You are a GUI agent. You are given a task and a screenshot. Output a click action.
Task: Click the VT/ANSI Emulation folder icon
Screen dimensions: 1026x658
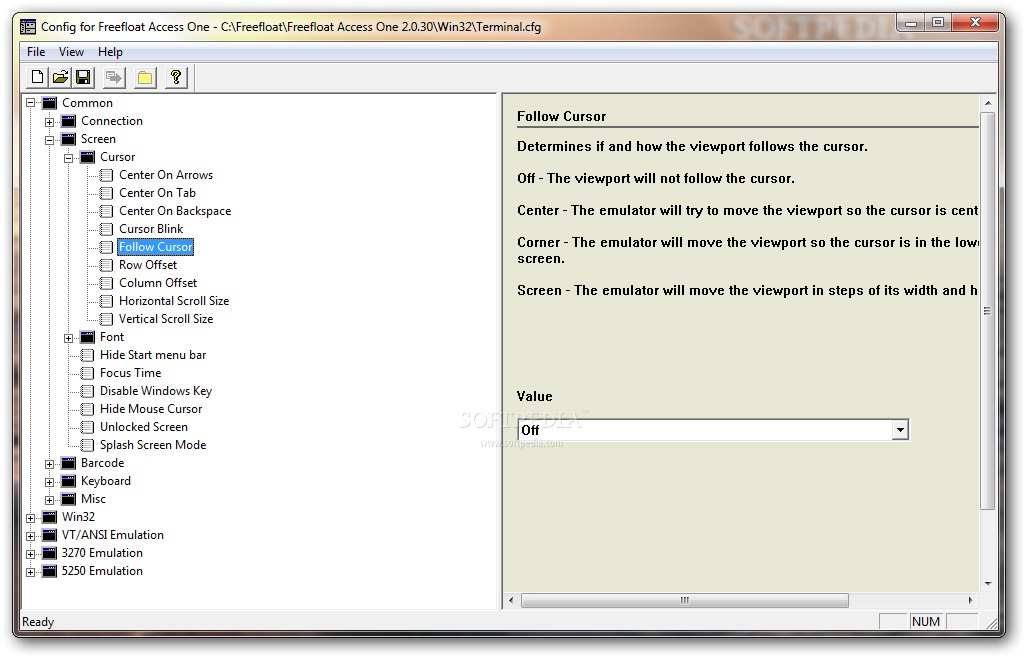50,535
